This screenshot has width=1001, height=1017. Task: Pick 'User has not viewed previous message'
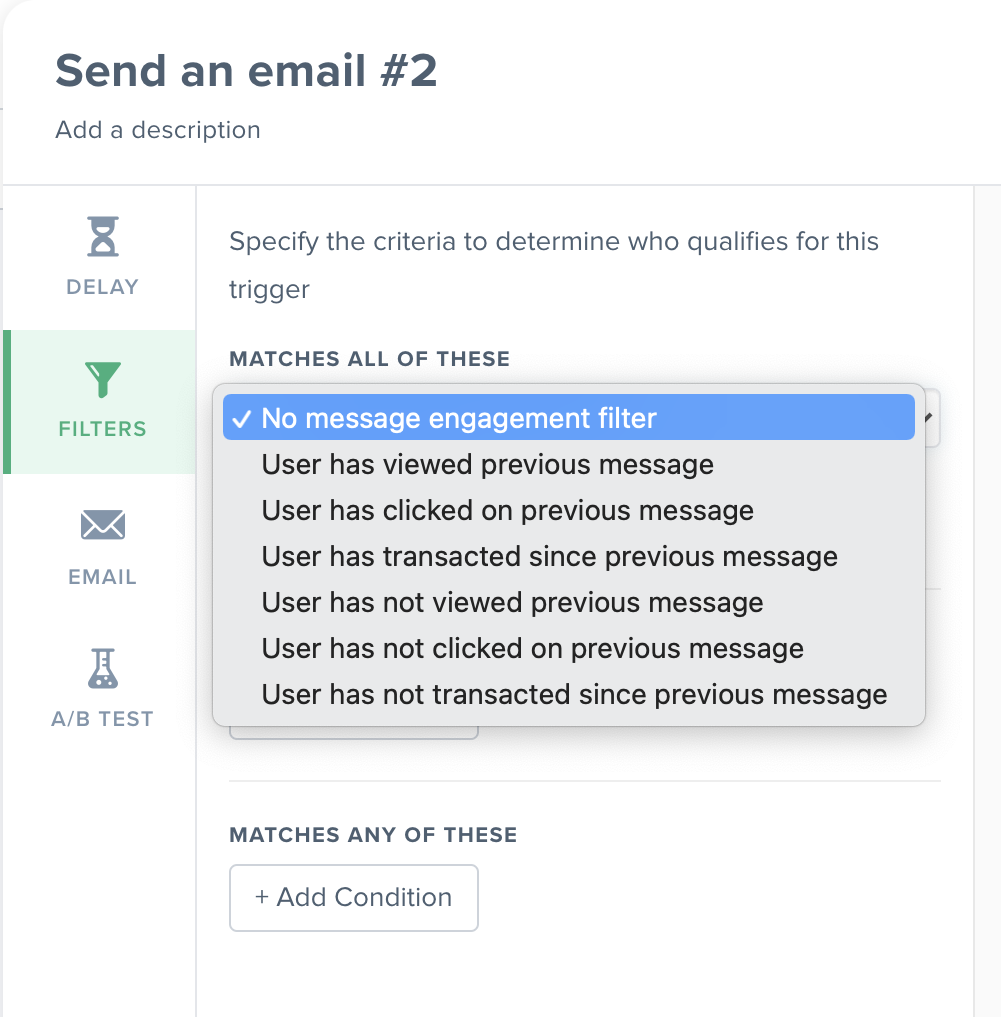click(x=569, y=603)
